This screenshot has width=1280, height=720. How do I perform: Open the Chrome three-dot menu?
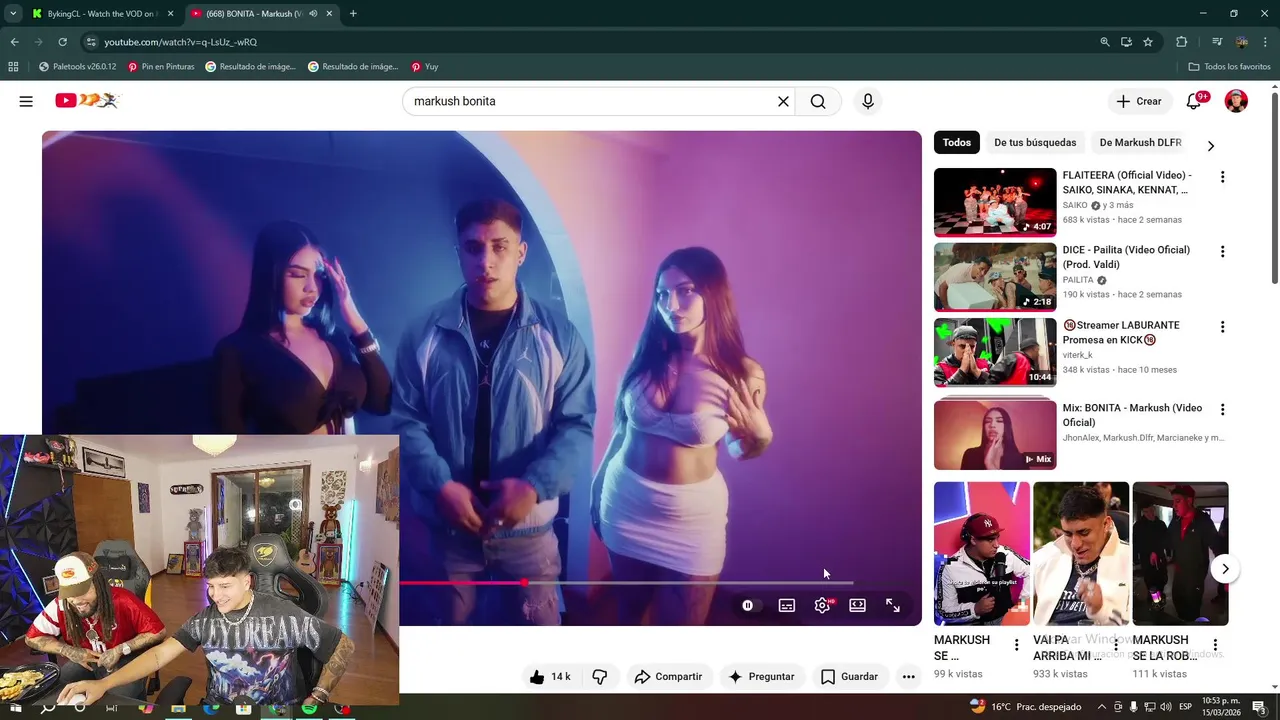point(1266,42)
